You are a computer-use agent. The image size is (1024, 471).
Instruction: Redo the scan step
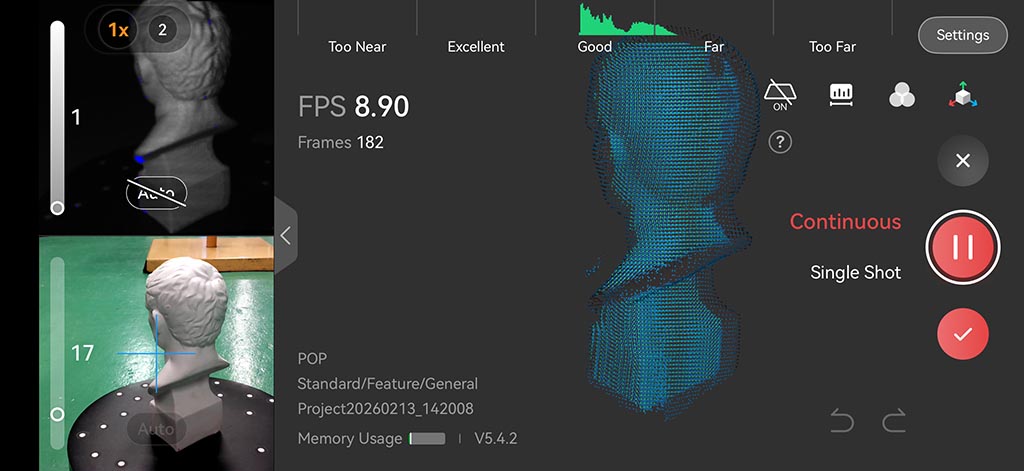point(893,421)
